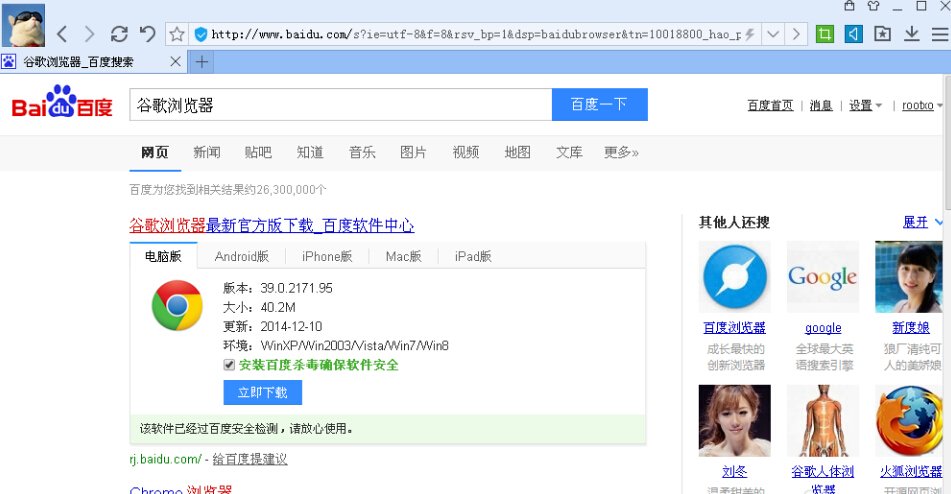Click the skin shirt icon in title bar
This screenshot has width=951, height=494.
pyautogui.click(x=873, y=6)
